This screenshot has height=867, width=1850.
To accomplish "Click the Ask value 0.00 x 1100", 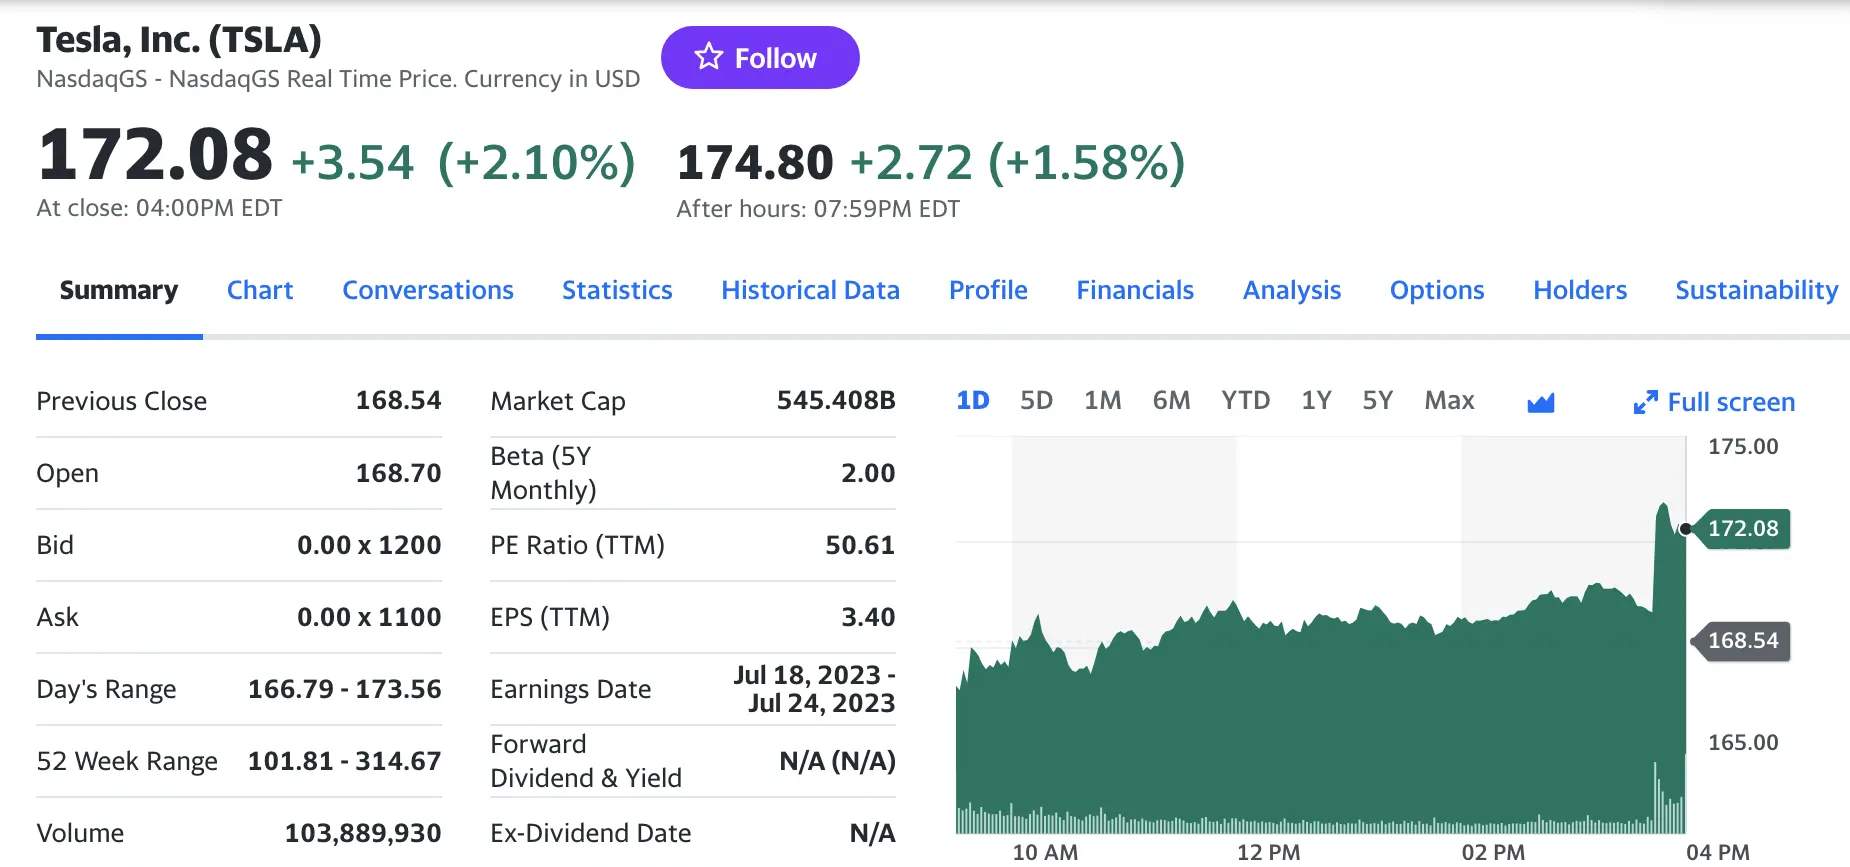I will [x=369, y=617].
